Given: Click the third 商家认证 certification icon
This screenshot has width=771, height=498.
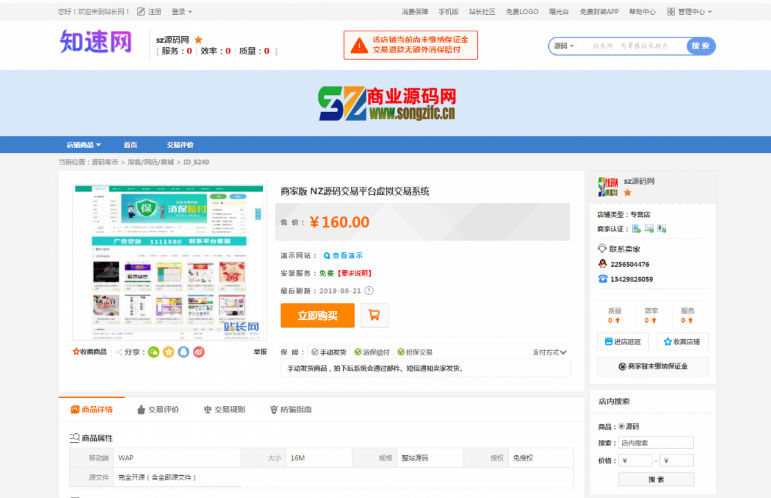Looking at the screenshot, I should tap(662, 229).
